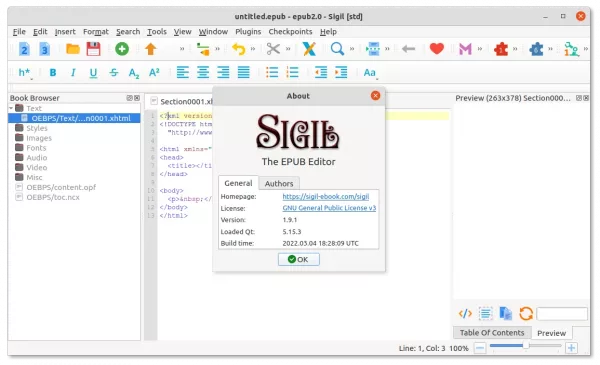Align text left
The width and height of the screenshot is (600, 365).
pyautogui.click(x=183, y=72)
